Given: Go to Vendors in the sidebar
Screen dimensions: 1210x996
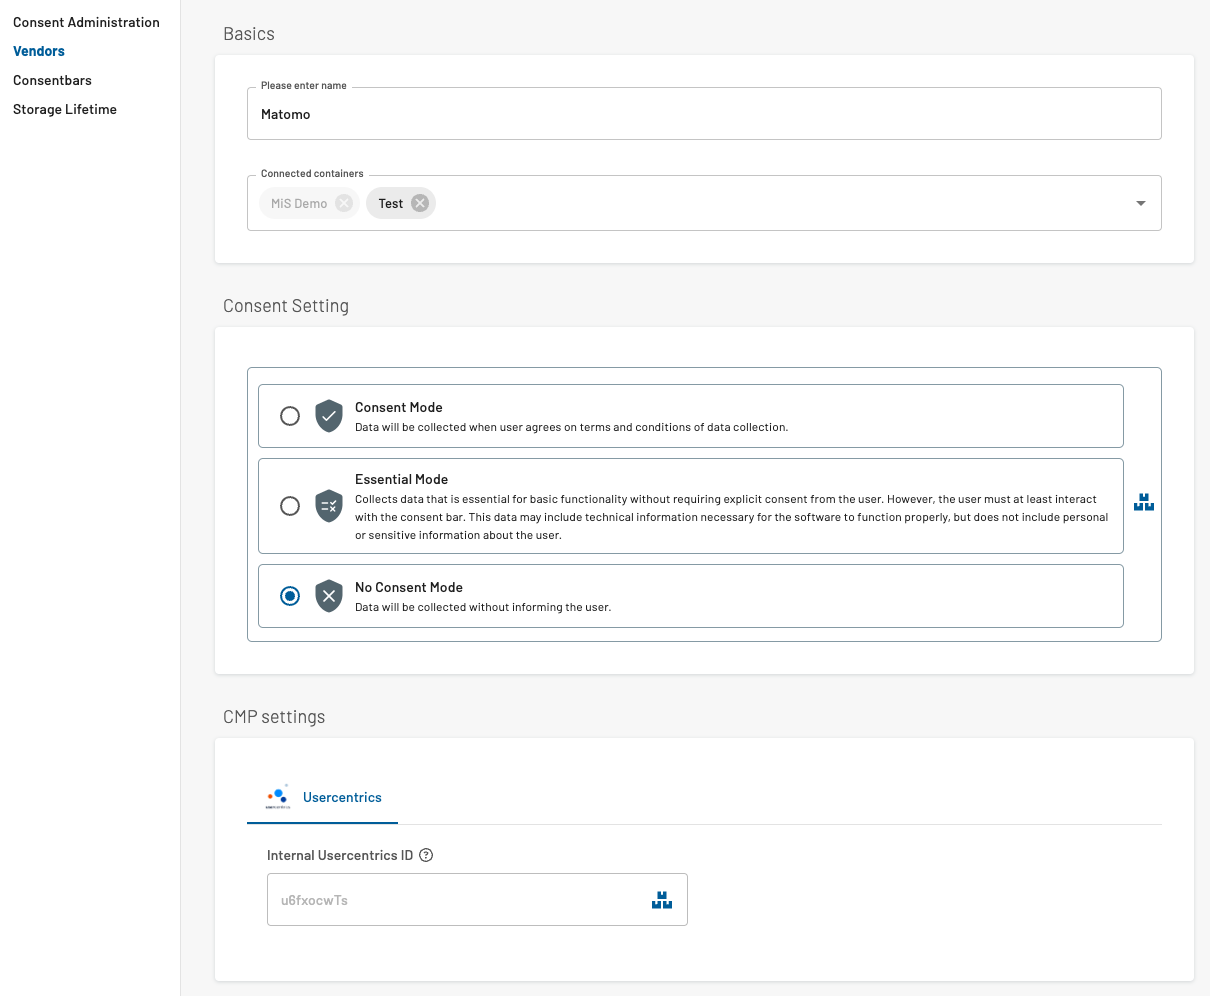Looking at the screenshot, I should [x=39, y=51].
